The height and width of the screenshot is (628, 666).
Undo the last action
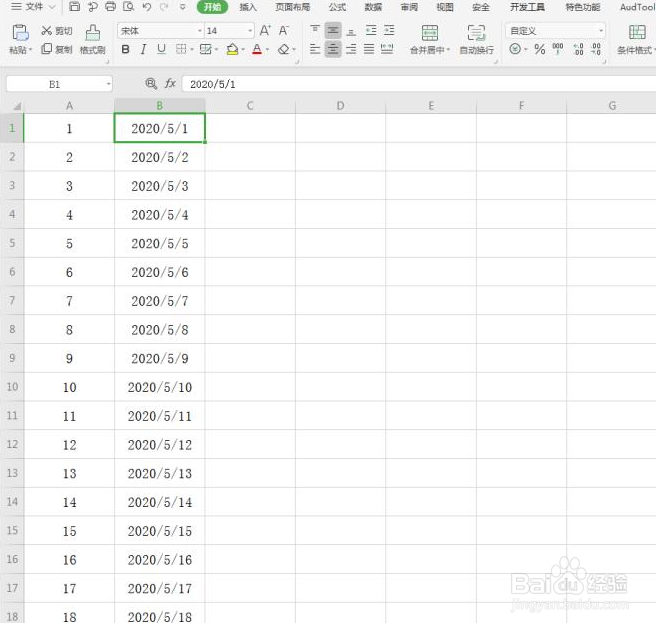pos(147,7)
